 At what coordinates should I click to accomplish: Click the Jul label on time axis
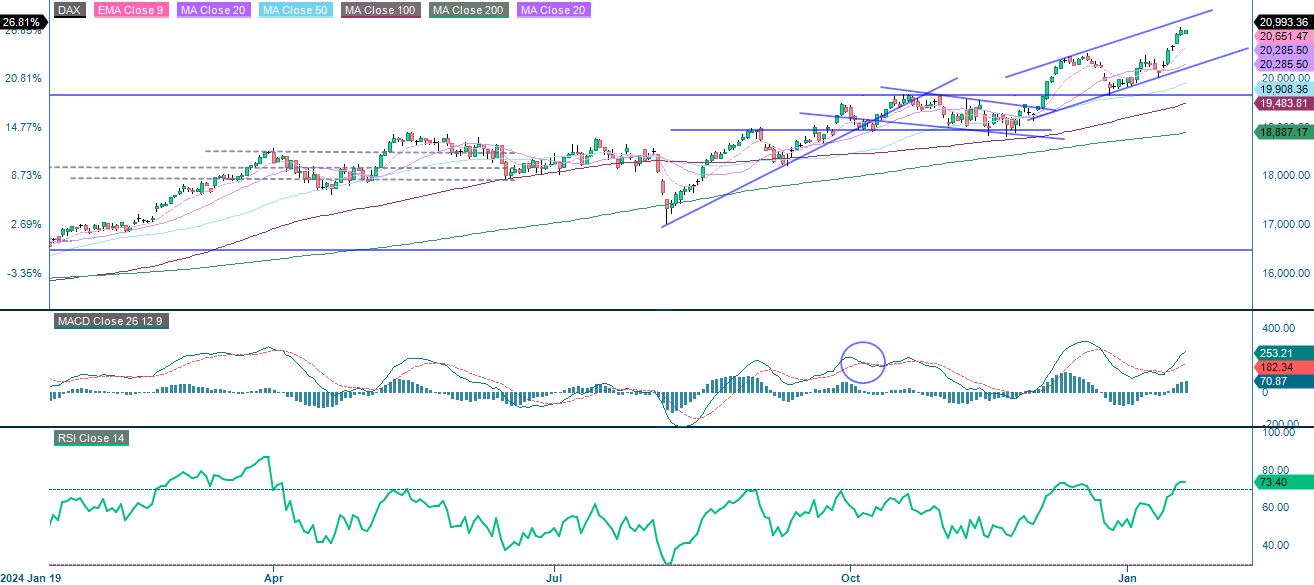pos(553,577)
